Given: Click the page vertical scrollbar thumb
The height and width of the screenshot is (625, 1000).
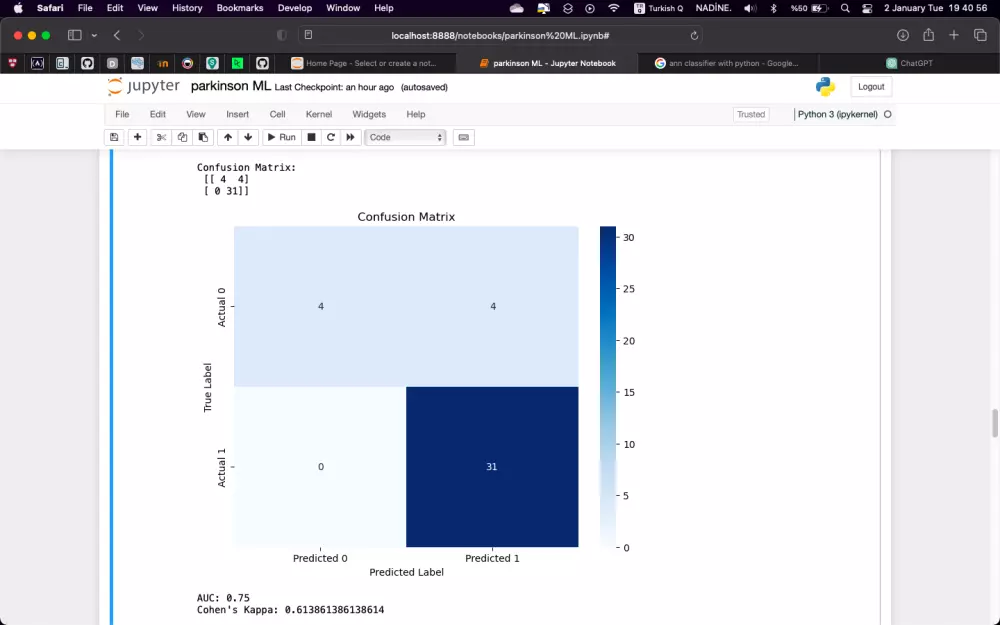Looking at the screenshot, I should coord(995,423).
